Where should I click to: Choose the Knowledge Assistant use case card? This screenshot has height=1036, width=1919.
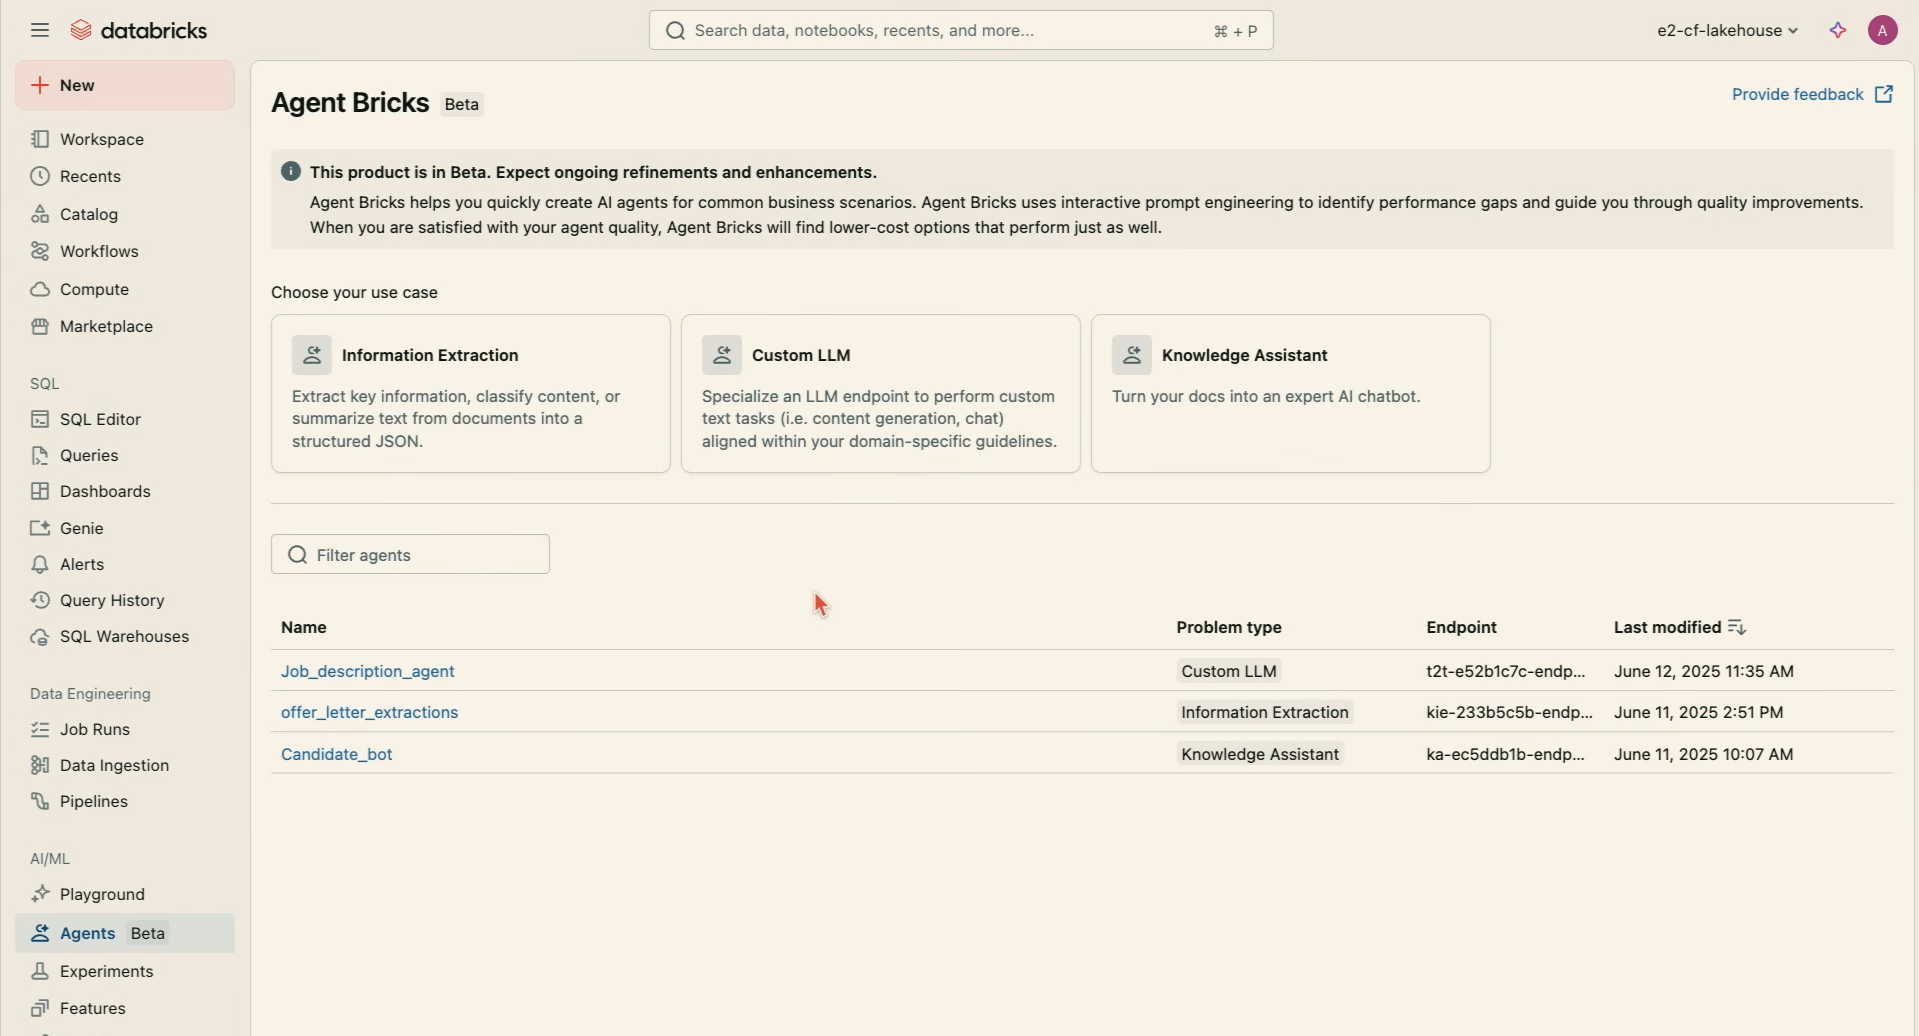(1290, 394)
